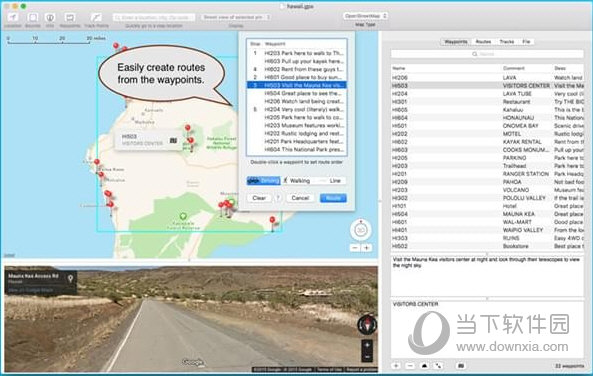The height and width of the screenshot is (376, 593).
Task: Select waypoint row with comment ONOMEA BAY
Action: pyautogui.click(x=487, y=126)
